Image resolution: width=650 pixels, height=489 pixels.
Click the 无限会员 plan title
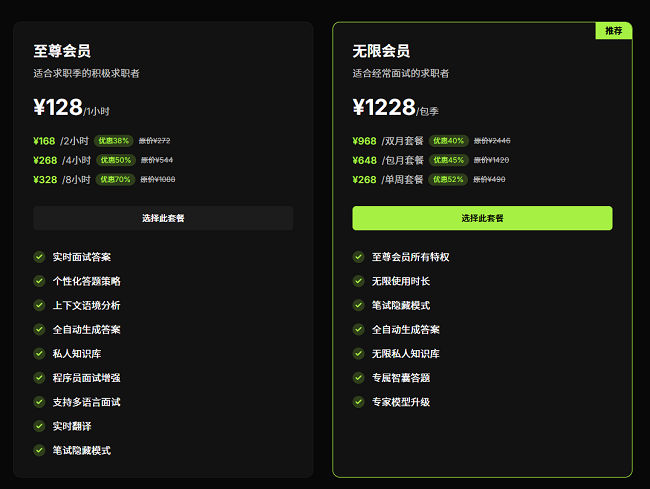(x=381, y=51)
